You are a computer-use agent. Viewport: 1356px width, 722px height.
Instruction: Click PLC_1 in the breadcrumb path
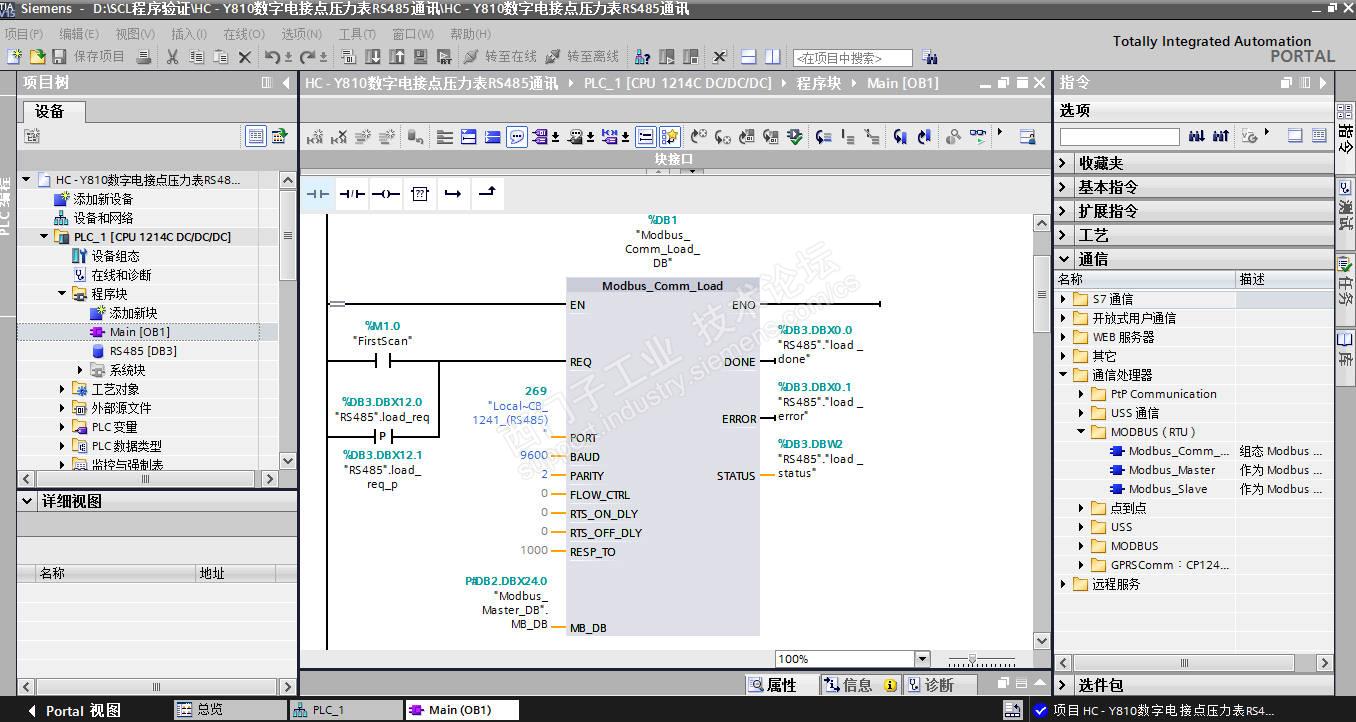[x=678, y=83]
